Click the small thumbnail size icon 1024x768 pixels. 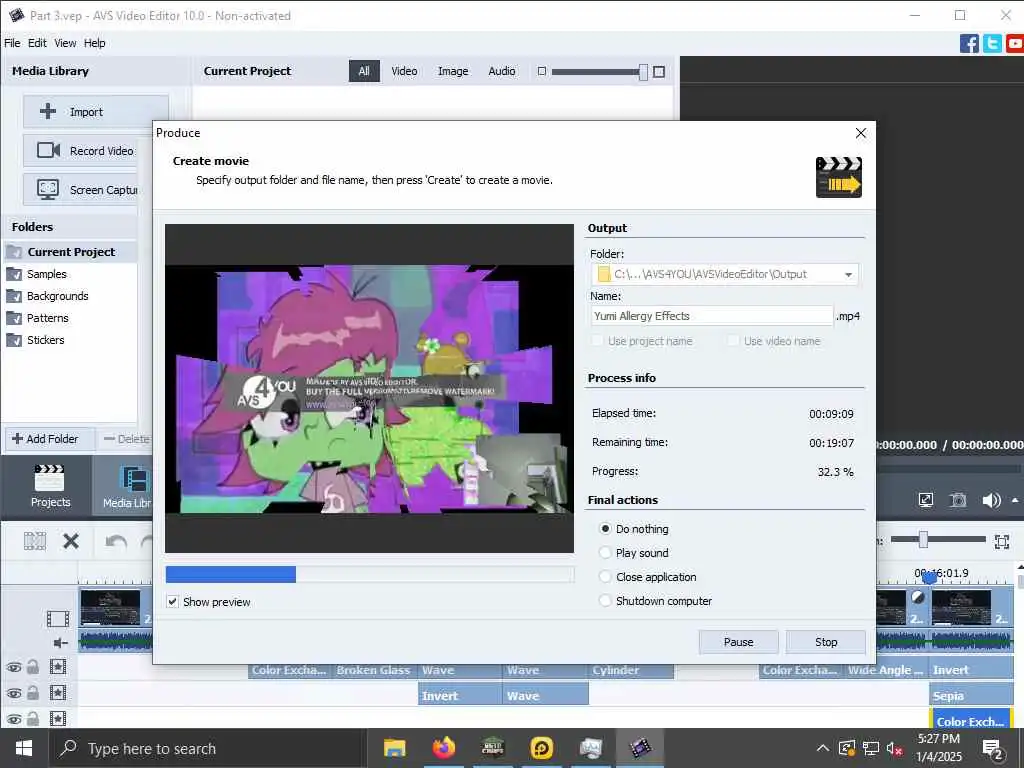(541, 71)
